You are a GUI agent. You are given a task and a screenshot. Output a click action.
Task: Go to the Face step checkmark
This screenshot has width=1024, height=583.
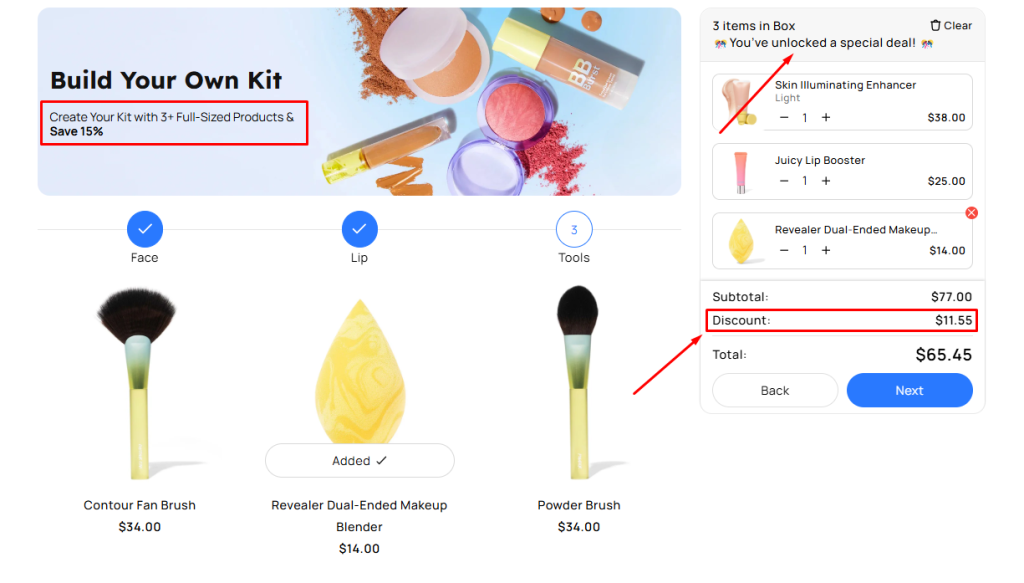(145, 230)
